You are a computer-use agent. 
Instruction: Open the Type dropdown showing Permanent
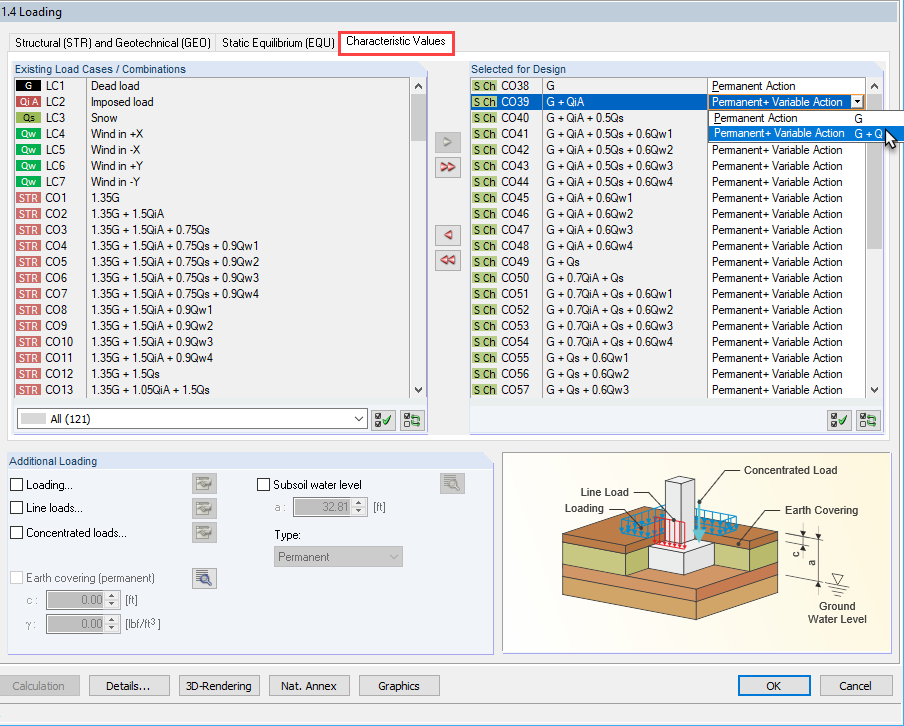(337, 555)
